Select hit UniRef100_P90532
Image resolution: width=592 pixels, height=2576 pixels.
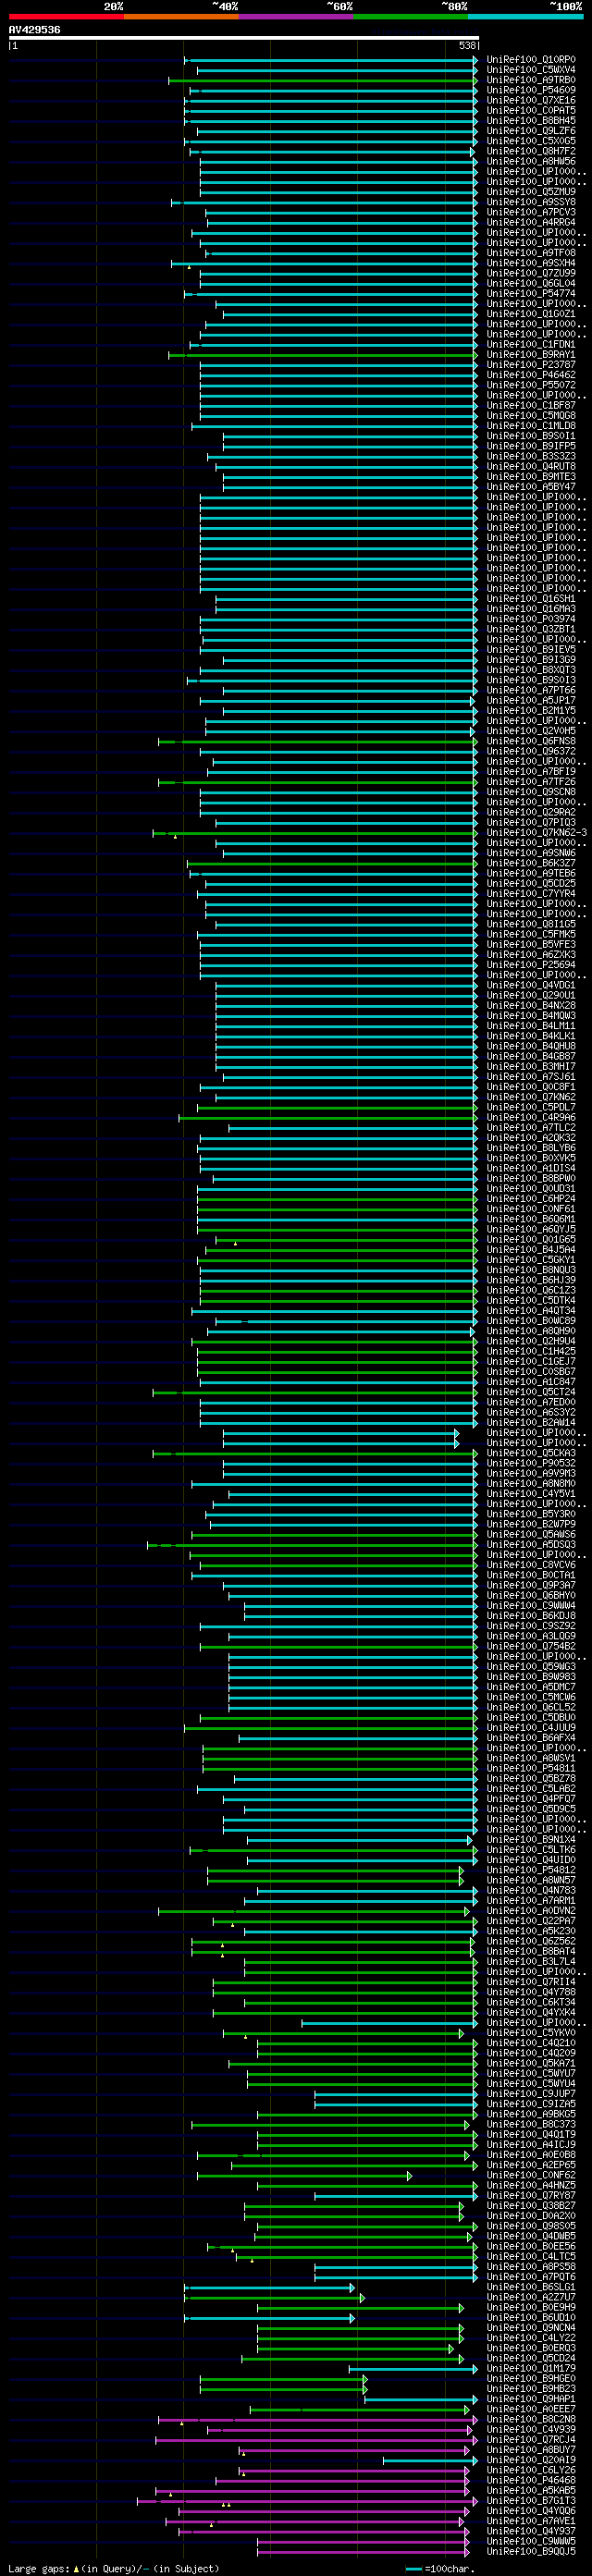(x=531, y=1463)
